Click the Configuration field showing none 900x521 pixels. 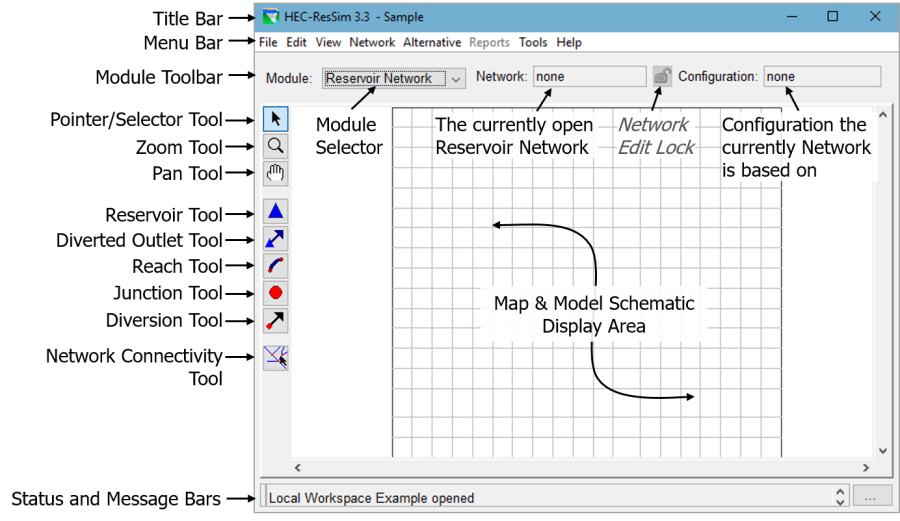(822, 76)
